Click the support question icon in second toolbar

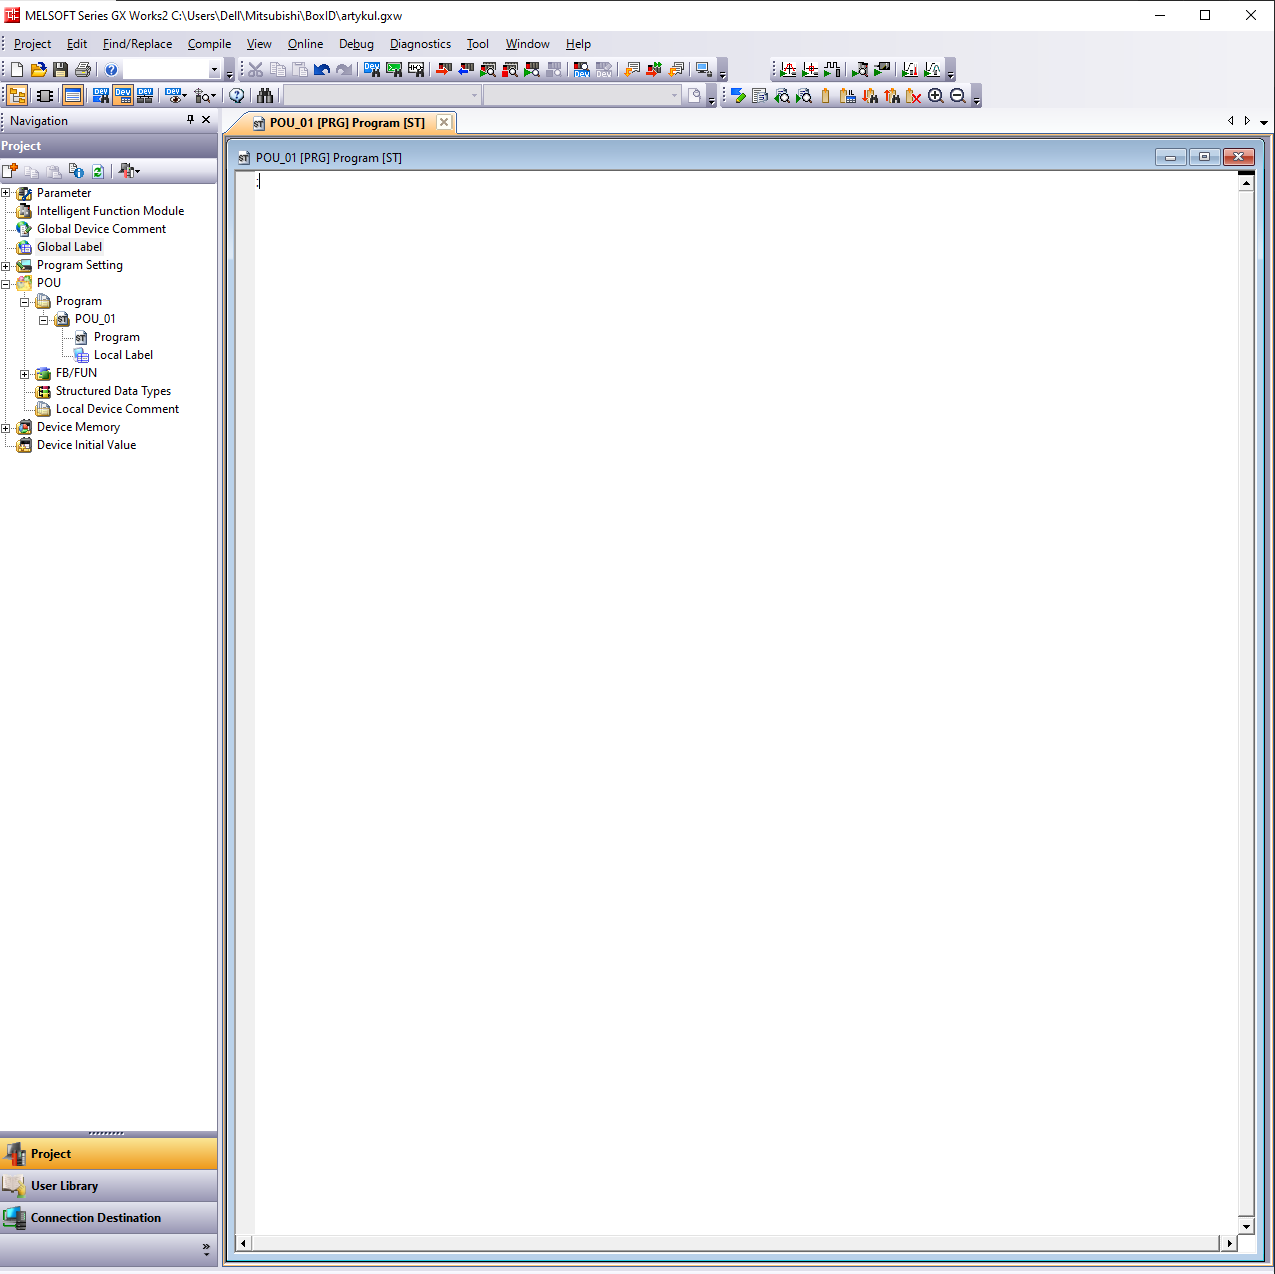point(237,96)
